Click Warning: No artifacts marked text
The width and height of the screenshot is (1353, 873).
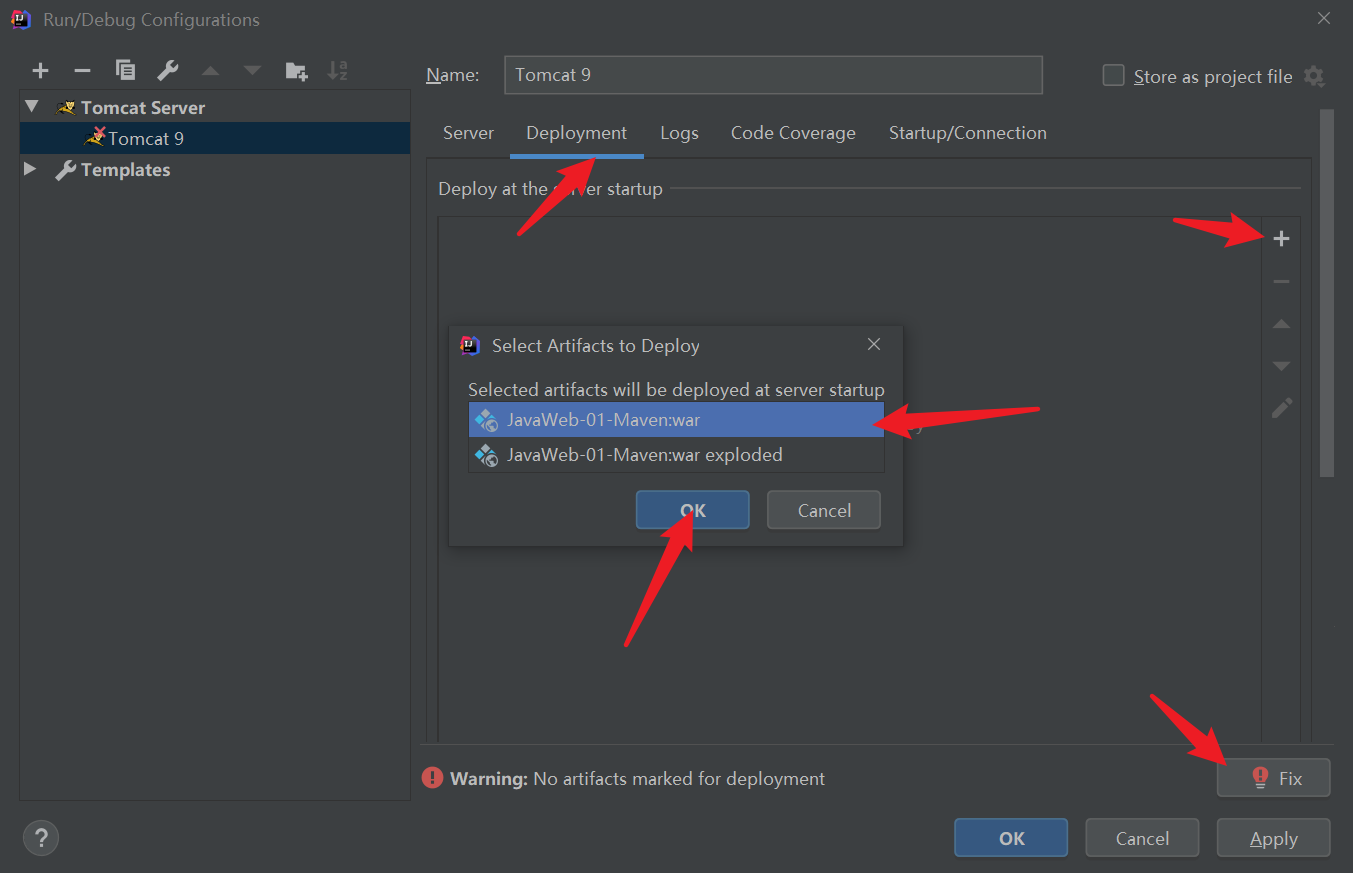637,778
